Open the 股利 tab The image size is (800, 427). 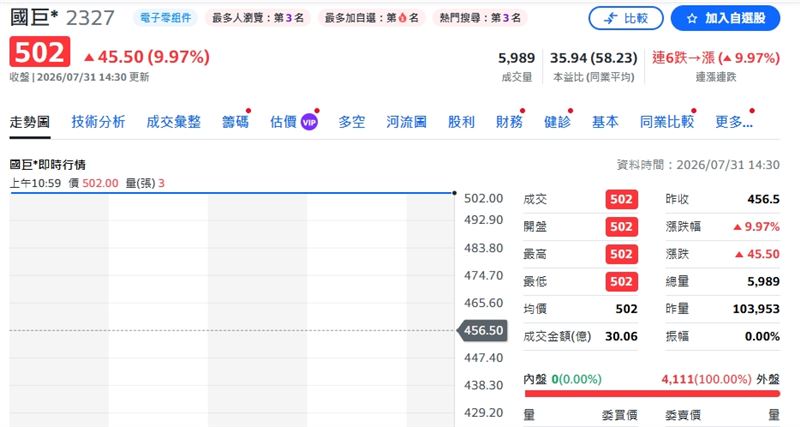coord(461,122)
